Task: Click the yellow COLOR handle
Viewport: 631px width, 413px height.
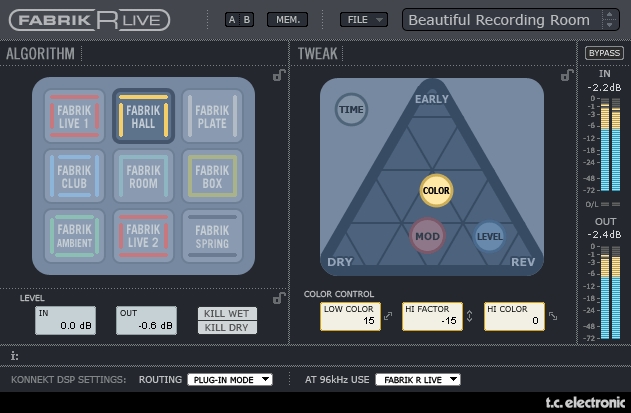Action: pyautogui.click(x=436, y=190)
